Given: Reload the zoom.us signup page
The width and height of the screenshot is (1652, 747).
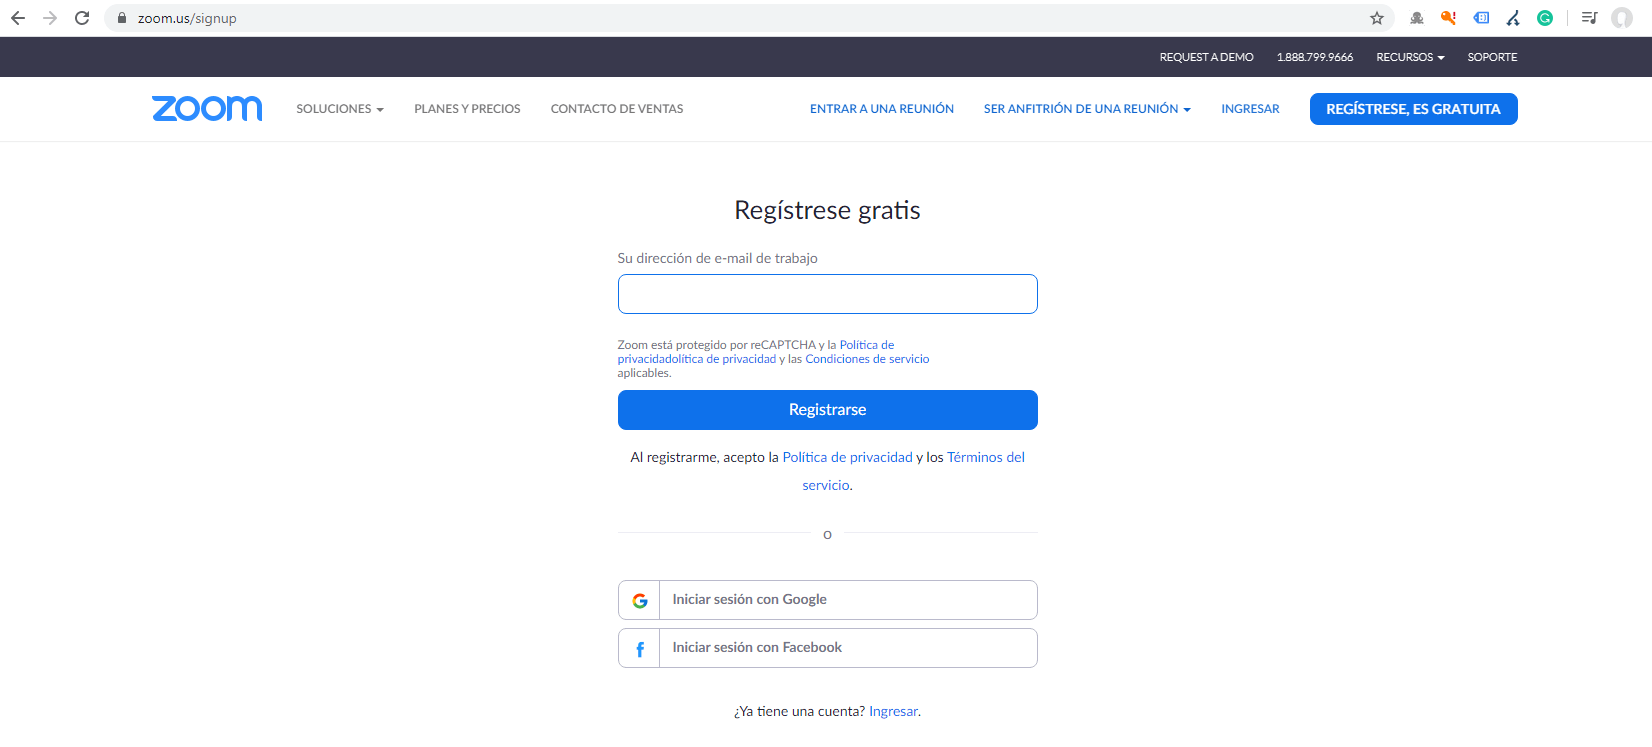Looking at the screenshot, I should pos(82,18).
